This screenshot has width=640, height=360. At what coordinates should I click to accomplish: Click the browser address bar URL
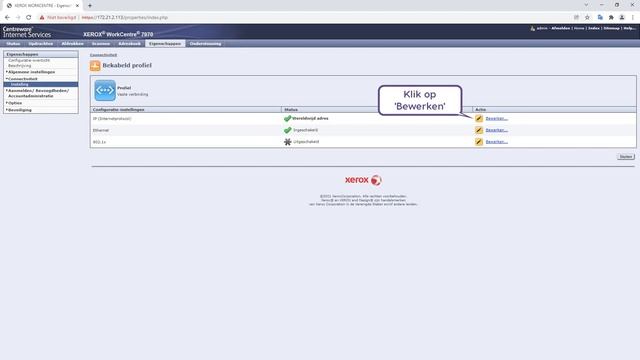(x=124, y=18)
